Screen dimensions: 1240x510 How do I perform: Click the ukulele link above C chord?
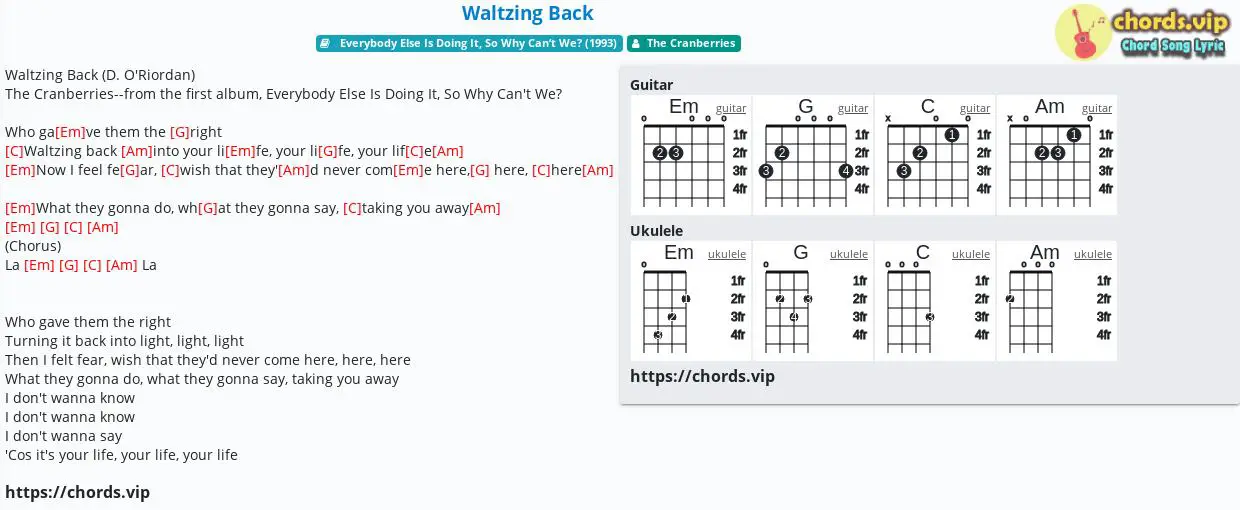[x=971, y=254]
